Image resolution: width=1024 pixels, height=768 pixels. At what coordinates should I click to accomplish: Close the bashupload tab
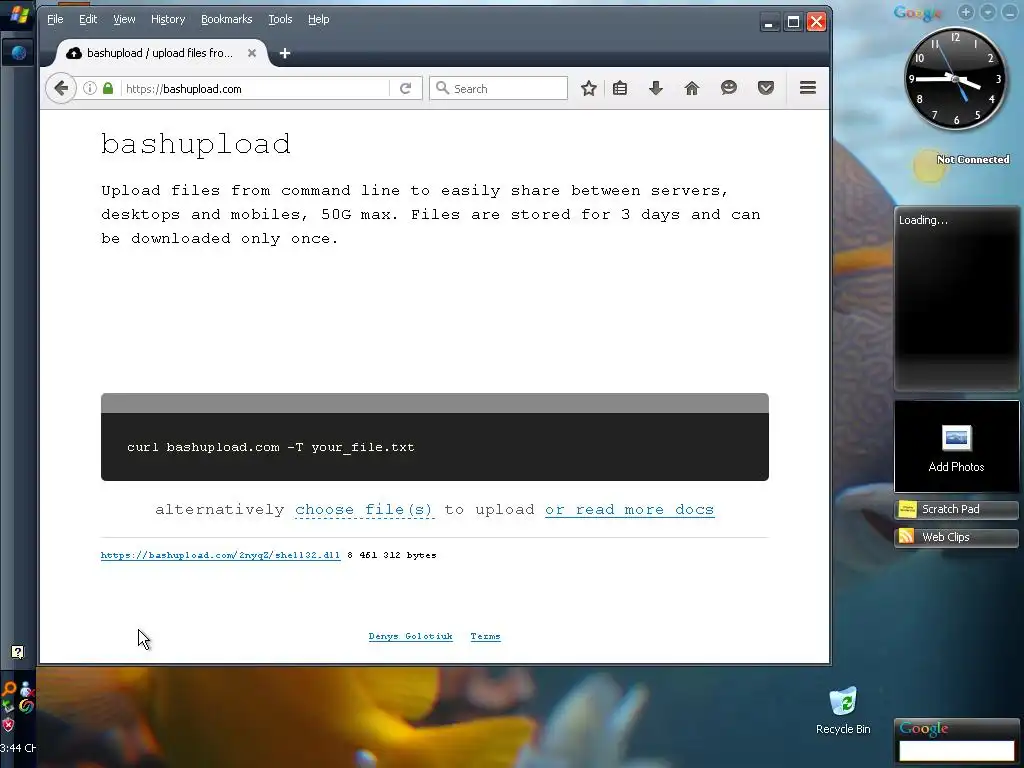251,53
